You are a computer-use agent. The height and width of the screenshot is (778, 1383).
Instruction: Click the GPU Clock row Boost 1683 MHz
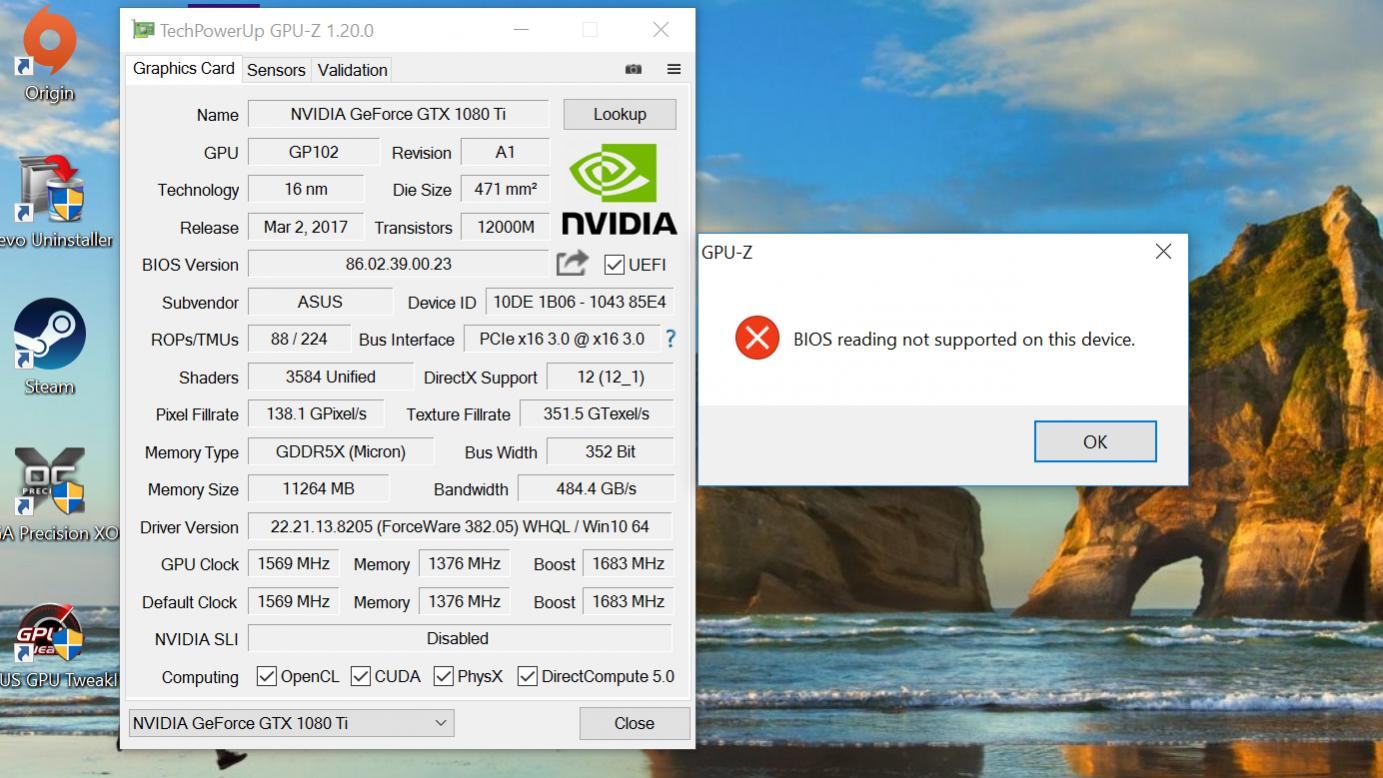[x=628, y=564]
